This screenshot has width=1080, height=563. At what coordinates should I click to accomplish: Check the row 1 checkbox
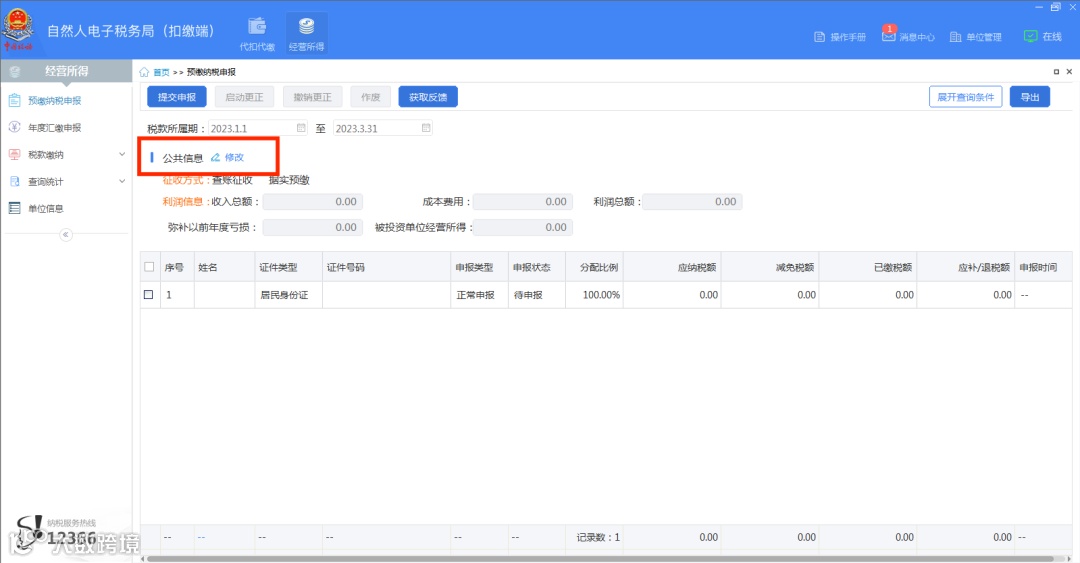(x=148, y=294)
